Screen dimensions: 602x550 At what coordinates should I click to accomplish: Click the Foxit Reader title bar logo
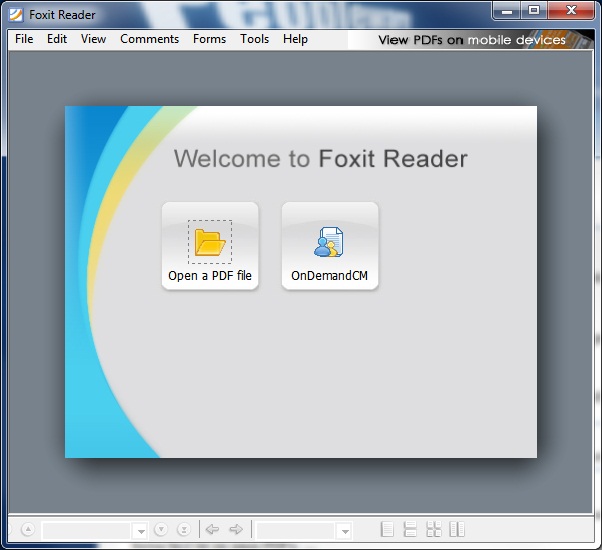[16, 15]
